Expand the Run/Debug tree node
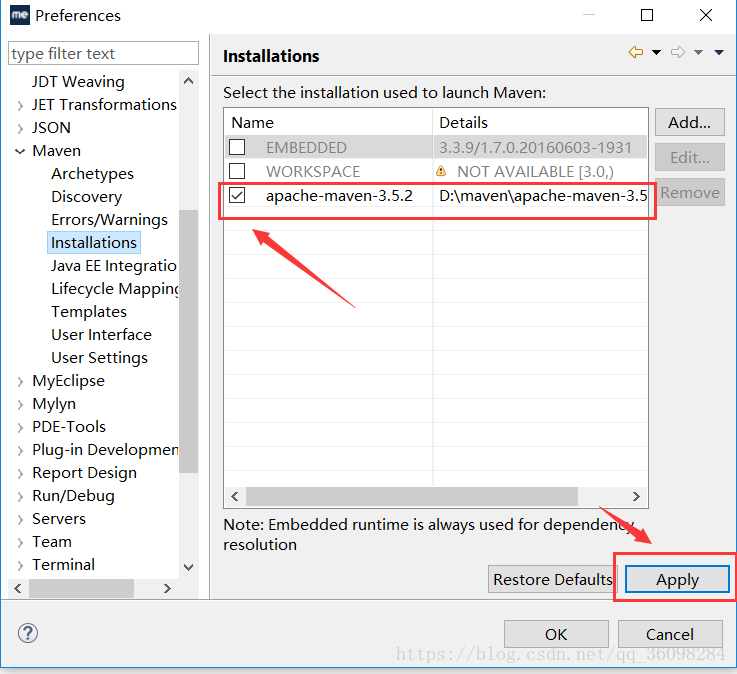This screenshot has height=674, width=737. (20, 496)
